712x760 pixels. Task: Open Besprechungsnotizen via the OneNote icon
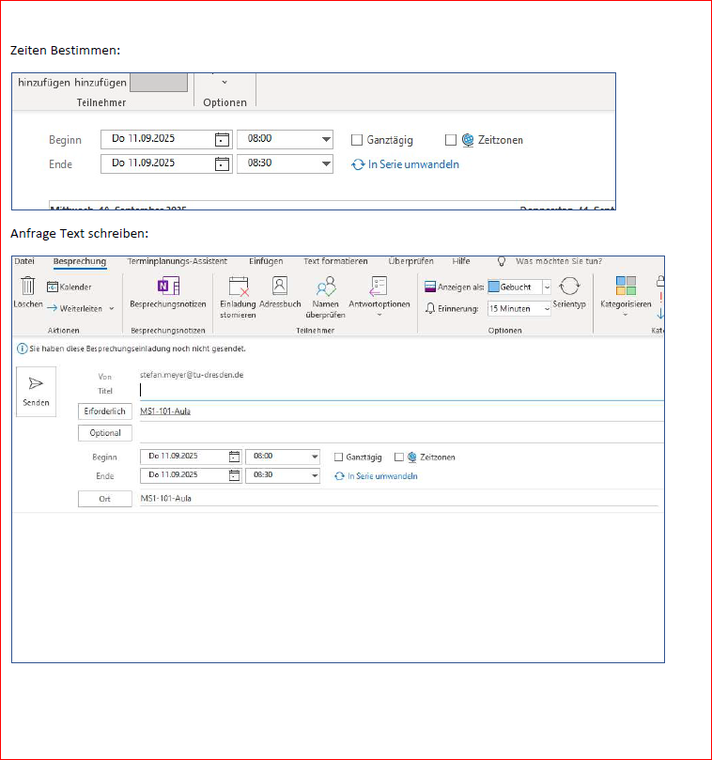coord(168,286)
